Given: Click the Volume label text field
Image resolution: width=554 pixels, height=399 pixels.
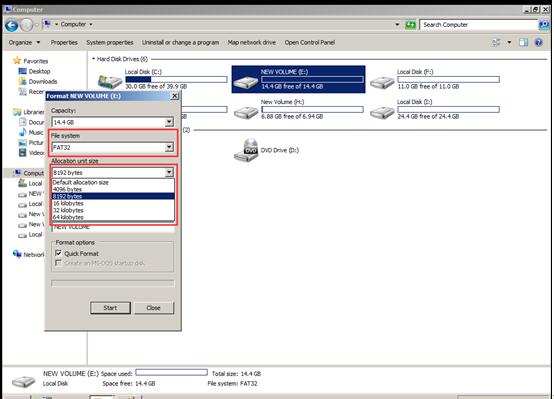Looking at the screenshot, I should [x=113, y=228].
